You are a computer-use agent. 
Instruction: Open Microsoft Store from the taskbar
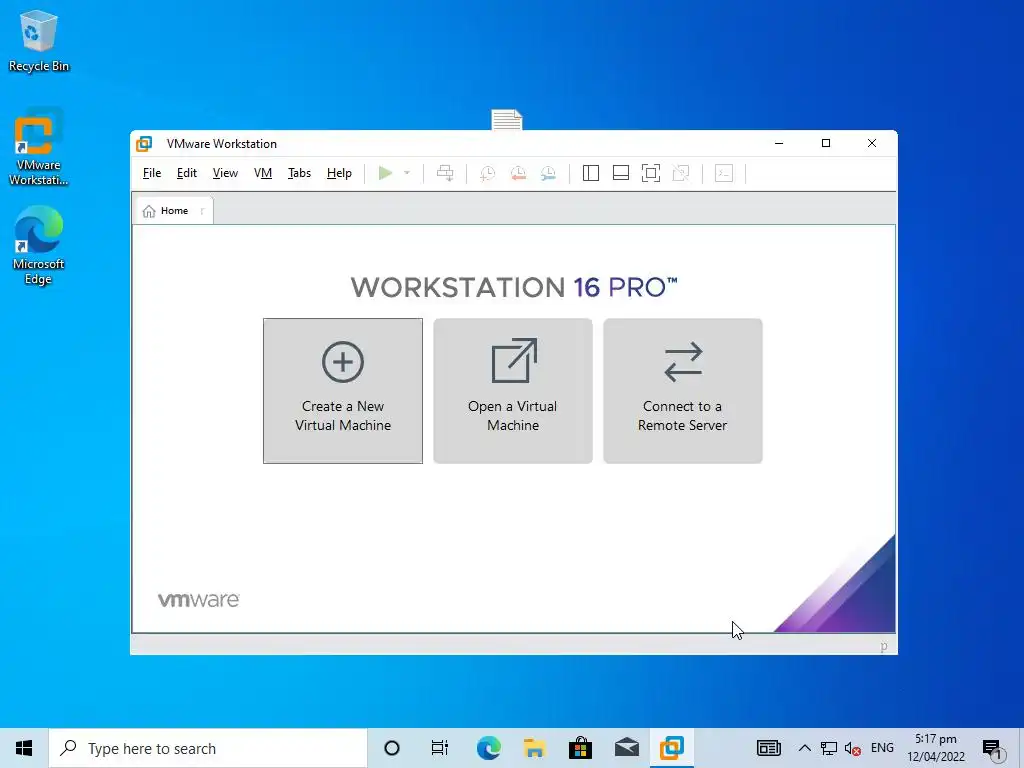(580, 748)
